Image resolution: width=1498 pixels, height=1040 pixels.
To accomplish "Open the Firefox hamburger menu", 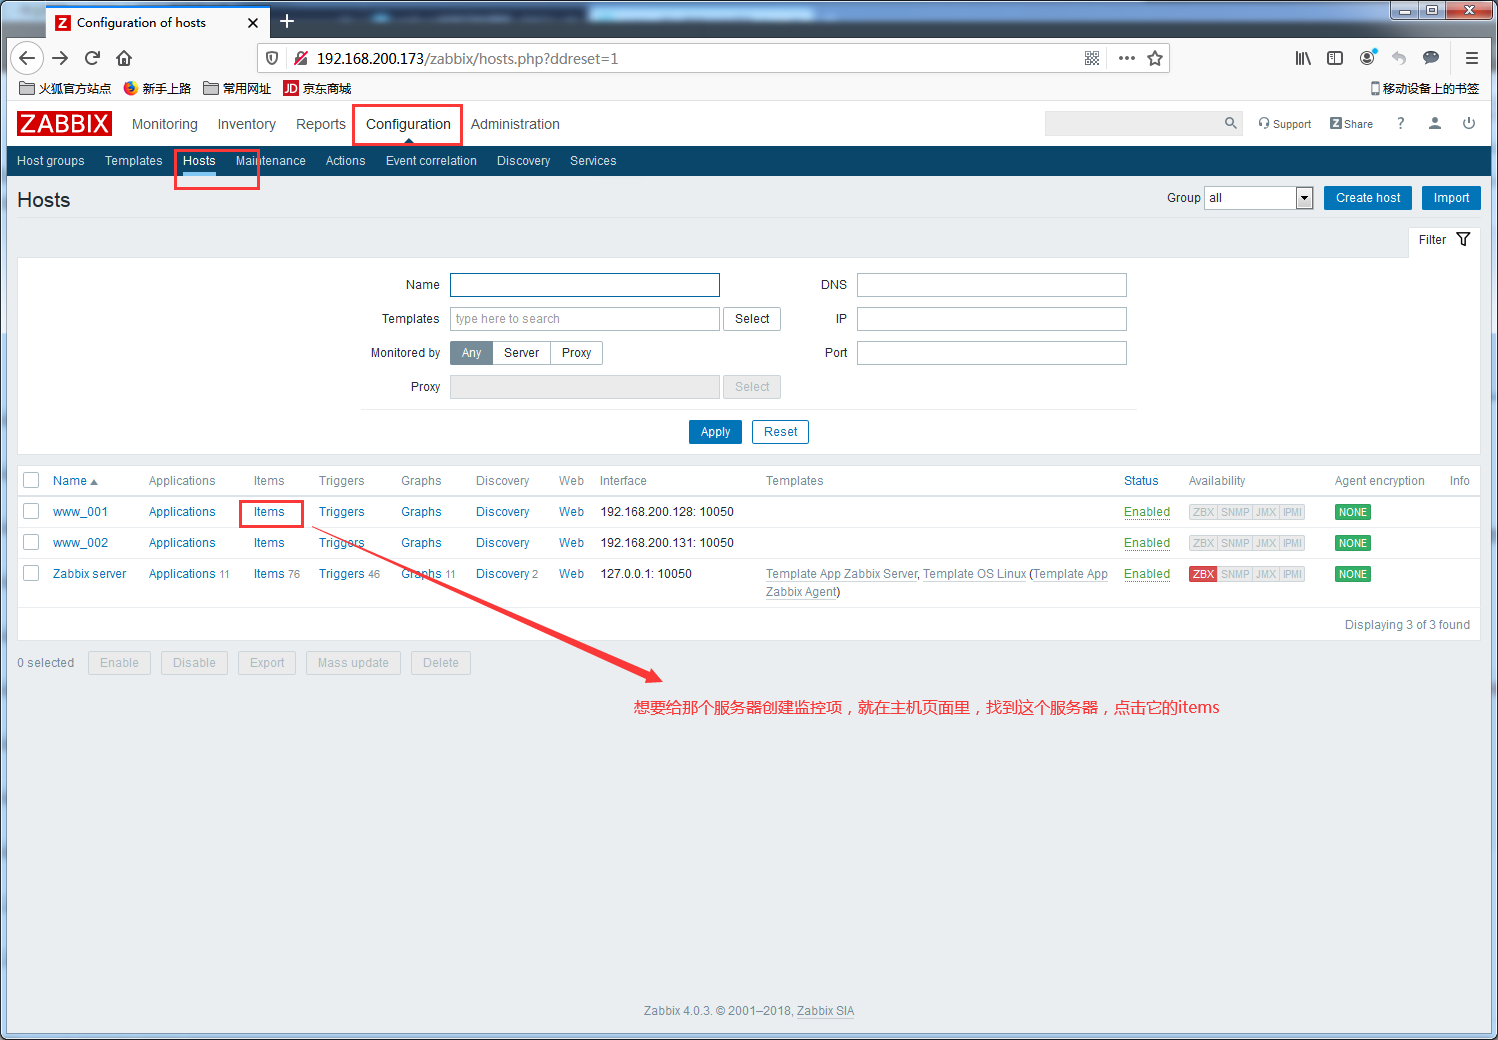I will click(1471, 58).
